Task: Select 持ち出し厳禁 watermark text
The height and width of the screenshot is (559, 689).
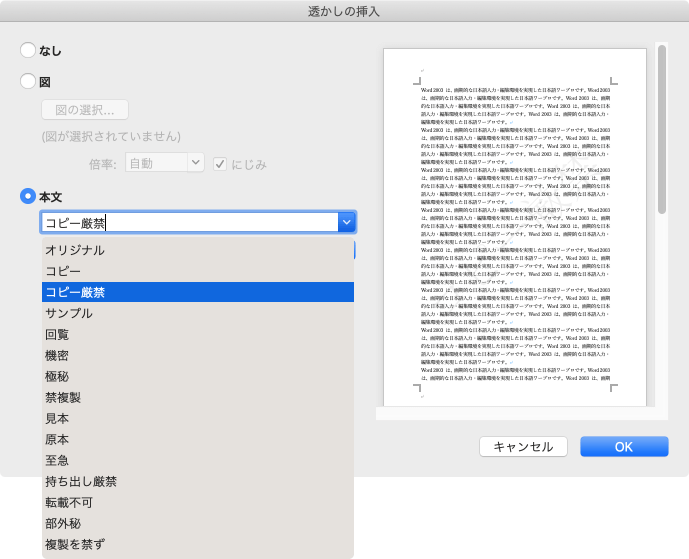Action: (x=198, y=482)
